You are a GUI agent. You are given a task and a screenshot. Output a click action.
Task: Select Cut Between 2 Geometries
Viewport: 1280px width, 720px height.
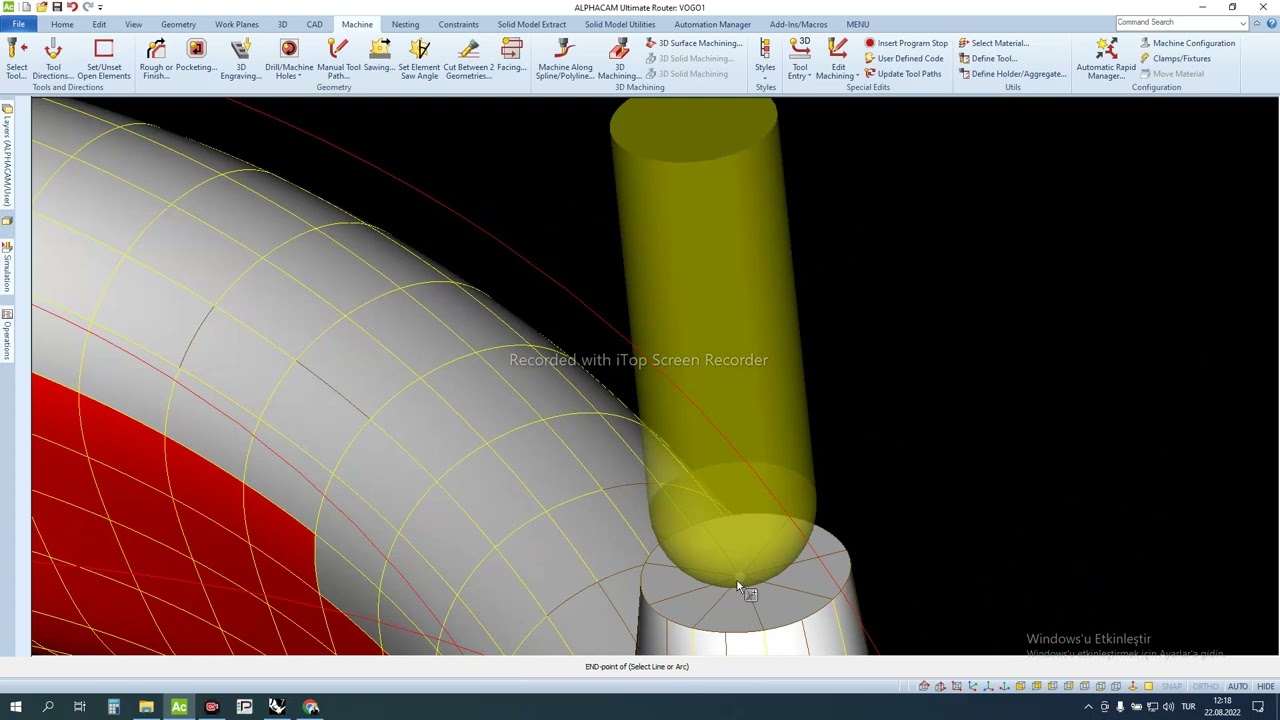pyautogui.click(x=468, y=60)
